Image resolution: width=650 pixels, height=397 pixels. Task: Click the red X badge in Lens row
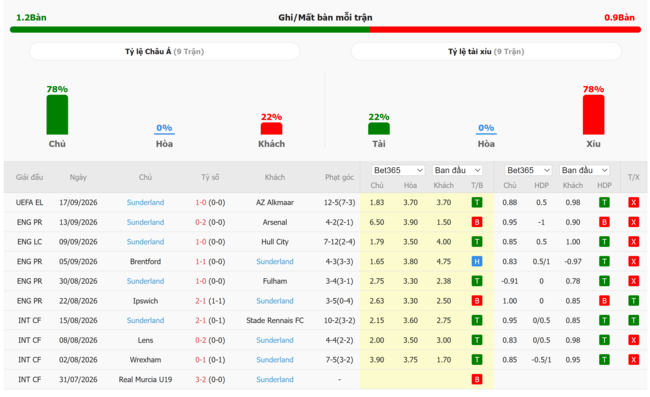click(633, 340)
